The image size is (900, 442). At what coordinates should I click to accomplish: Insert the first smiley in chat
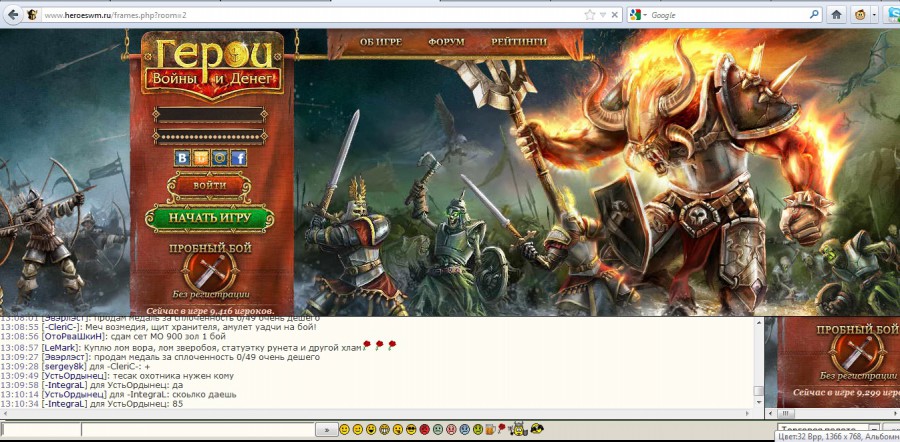[x=345, y=429]
